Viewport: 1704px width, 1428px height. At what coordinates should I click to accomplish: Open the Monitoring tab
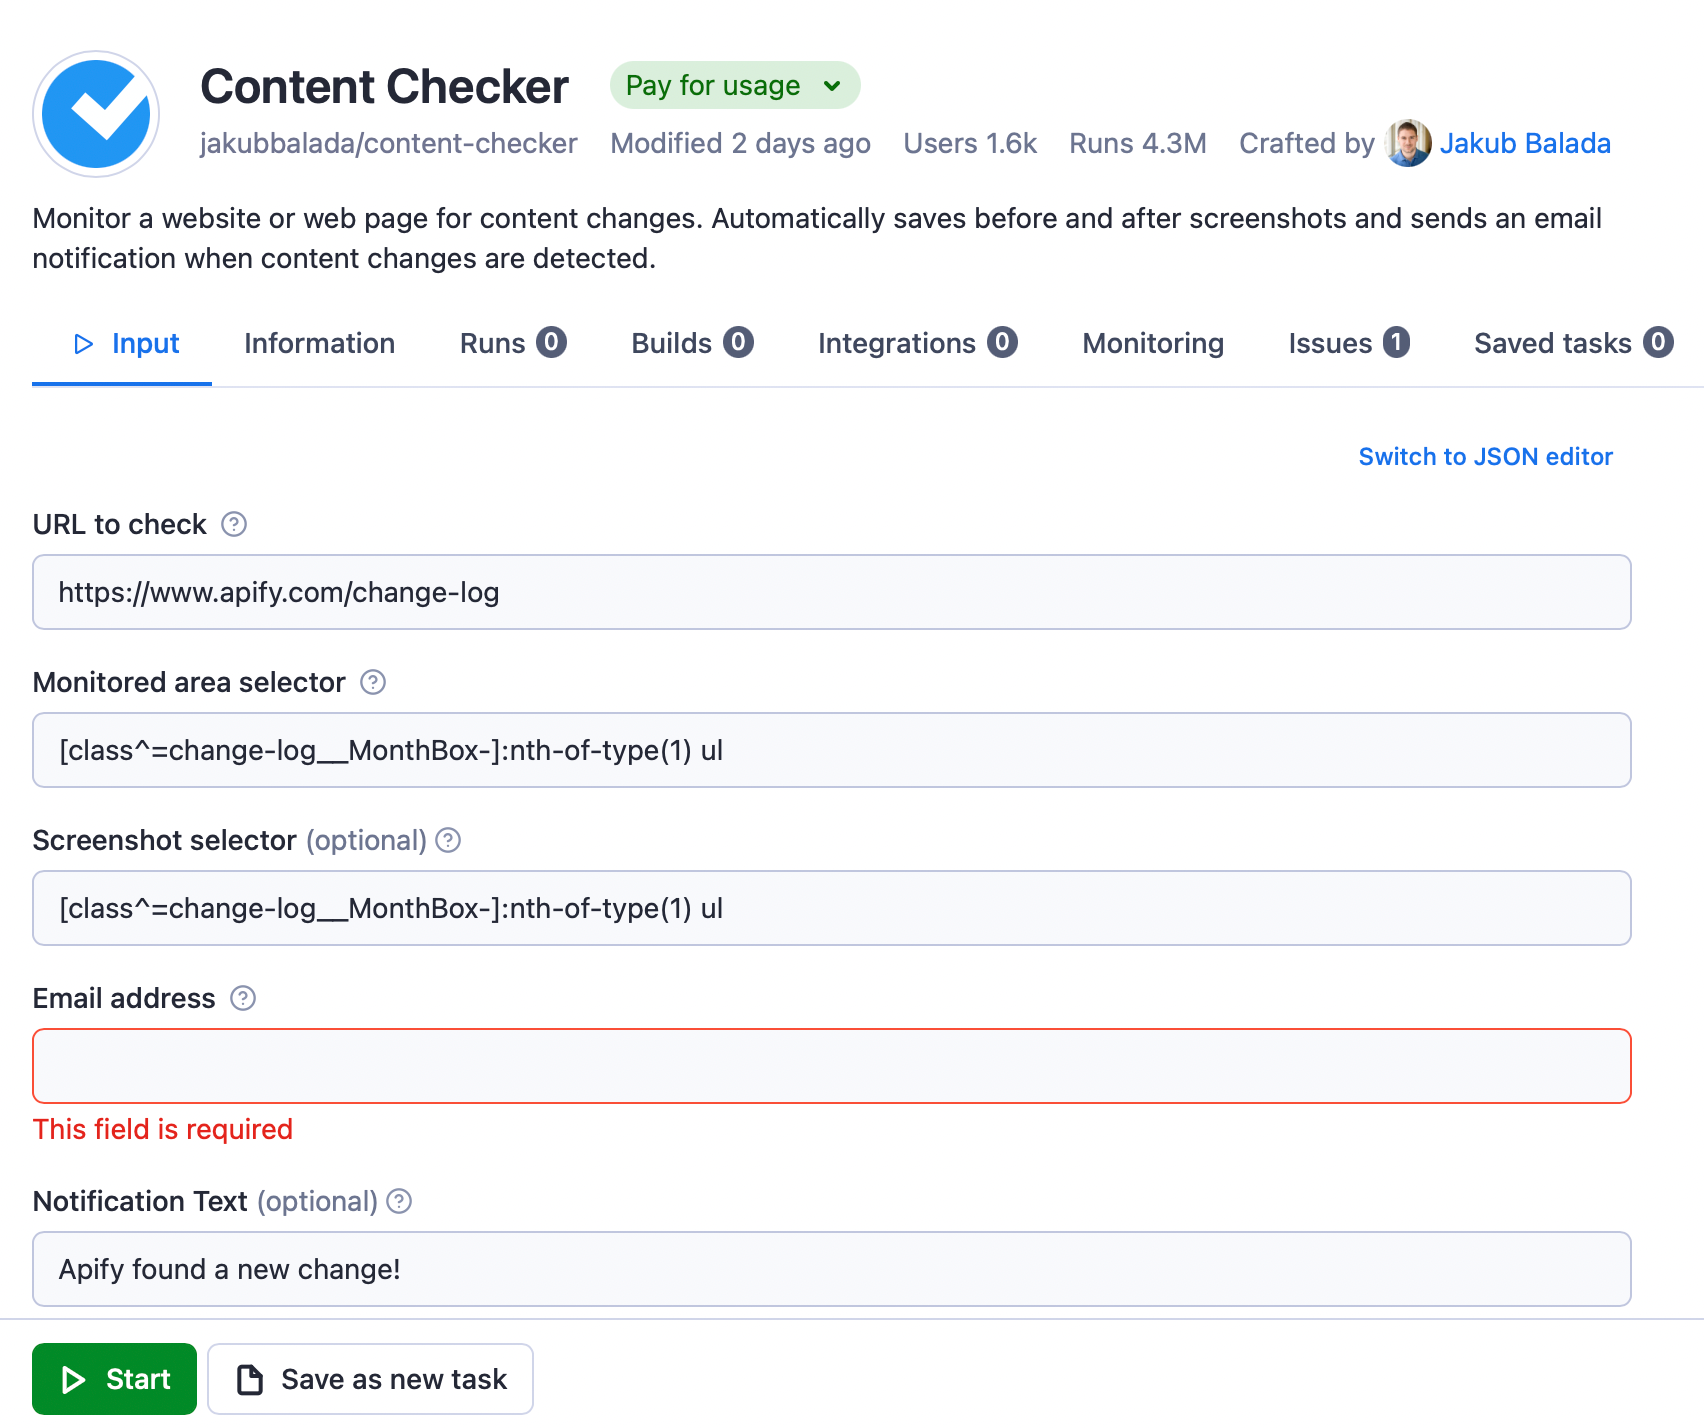[1153, 343]
